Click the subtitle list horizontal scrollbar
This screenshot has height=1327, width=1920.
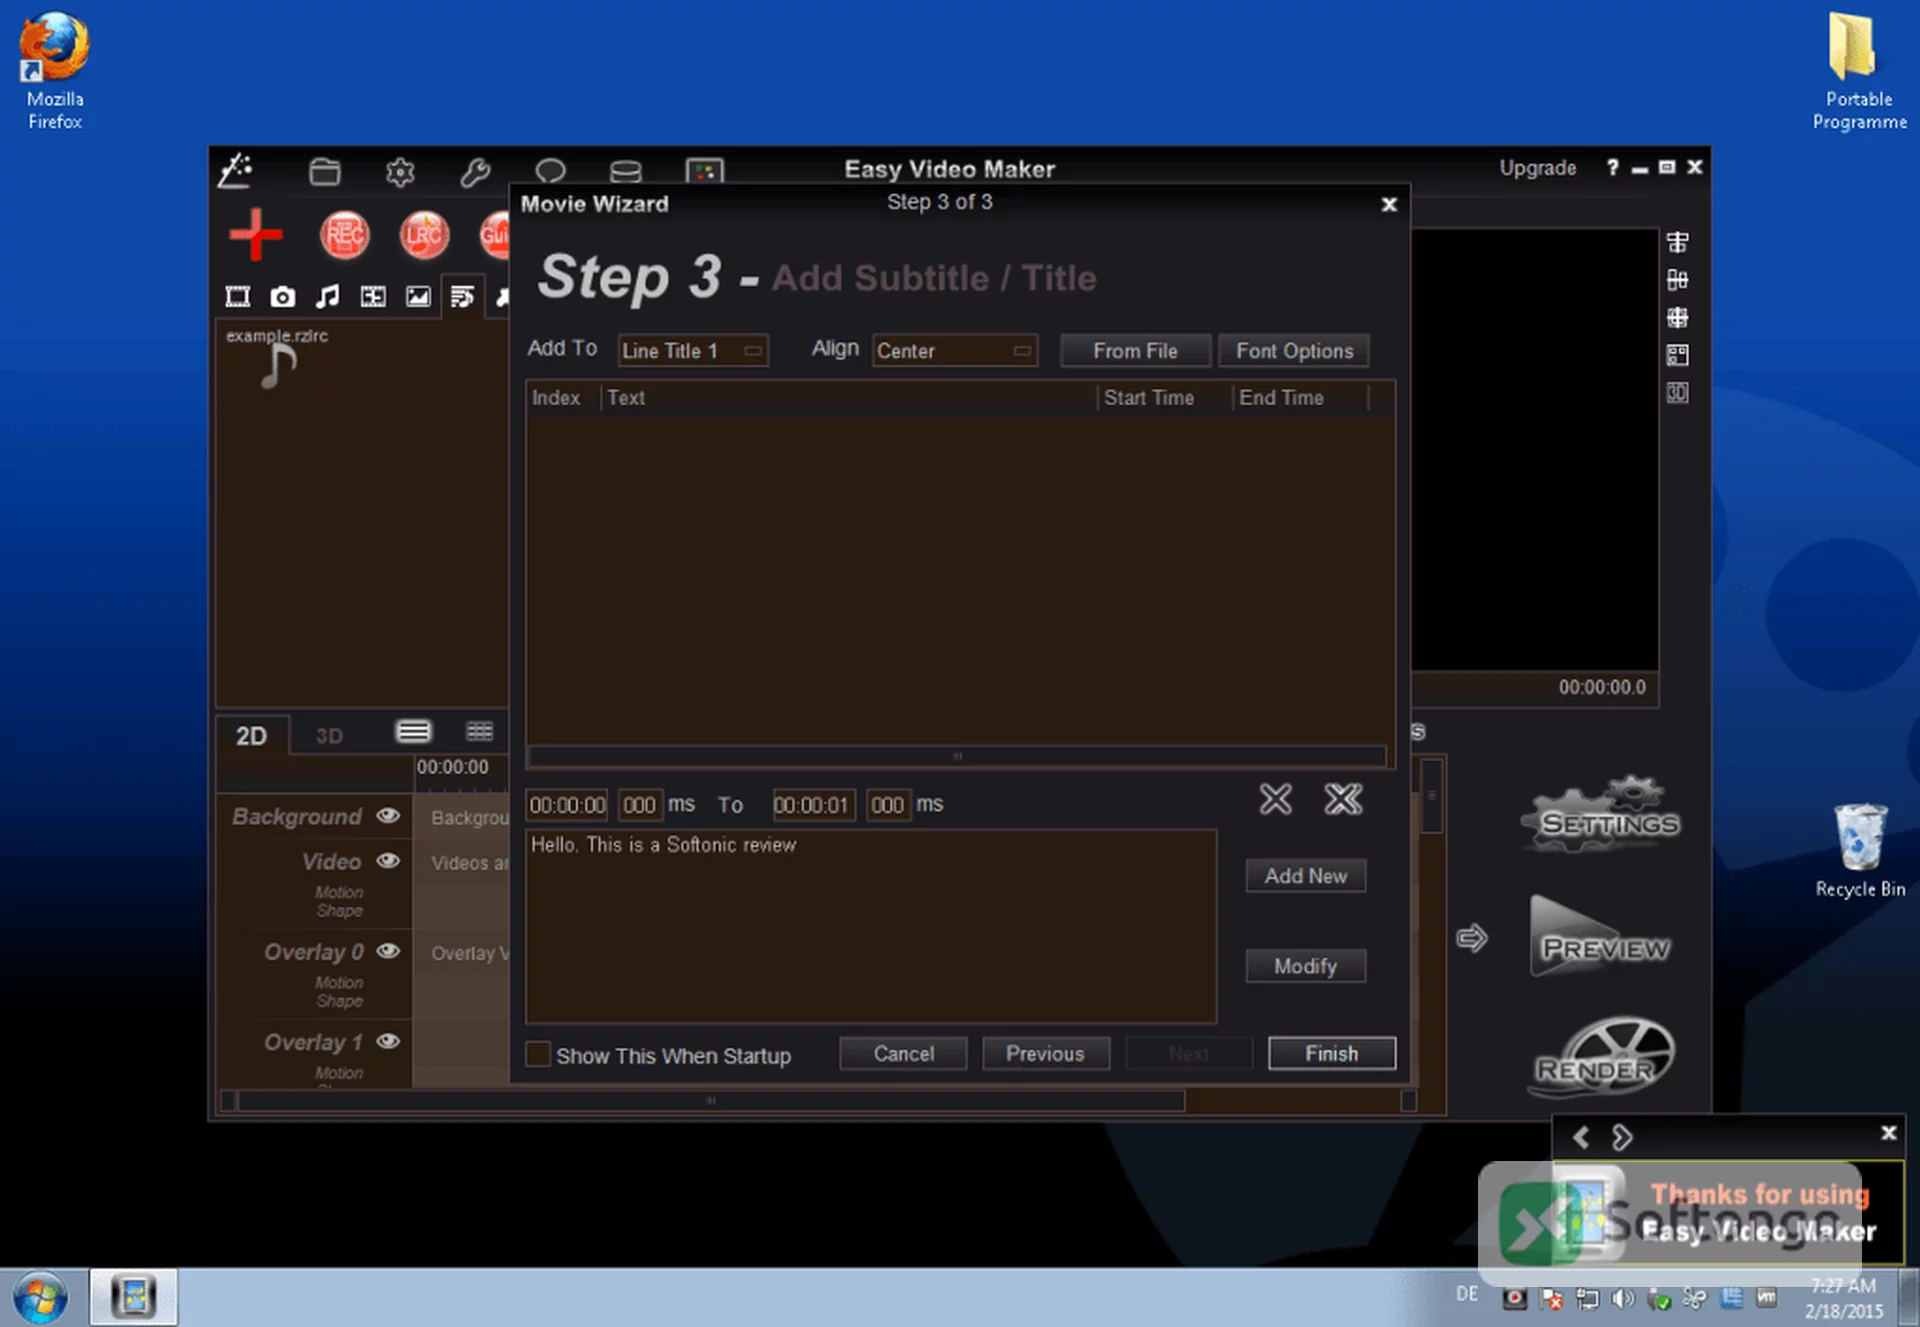(957, 756)
